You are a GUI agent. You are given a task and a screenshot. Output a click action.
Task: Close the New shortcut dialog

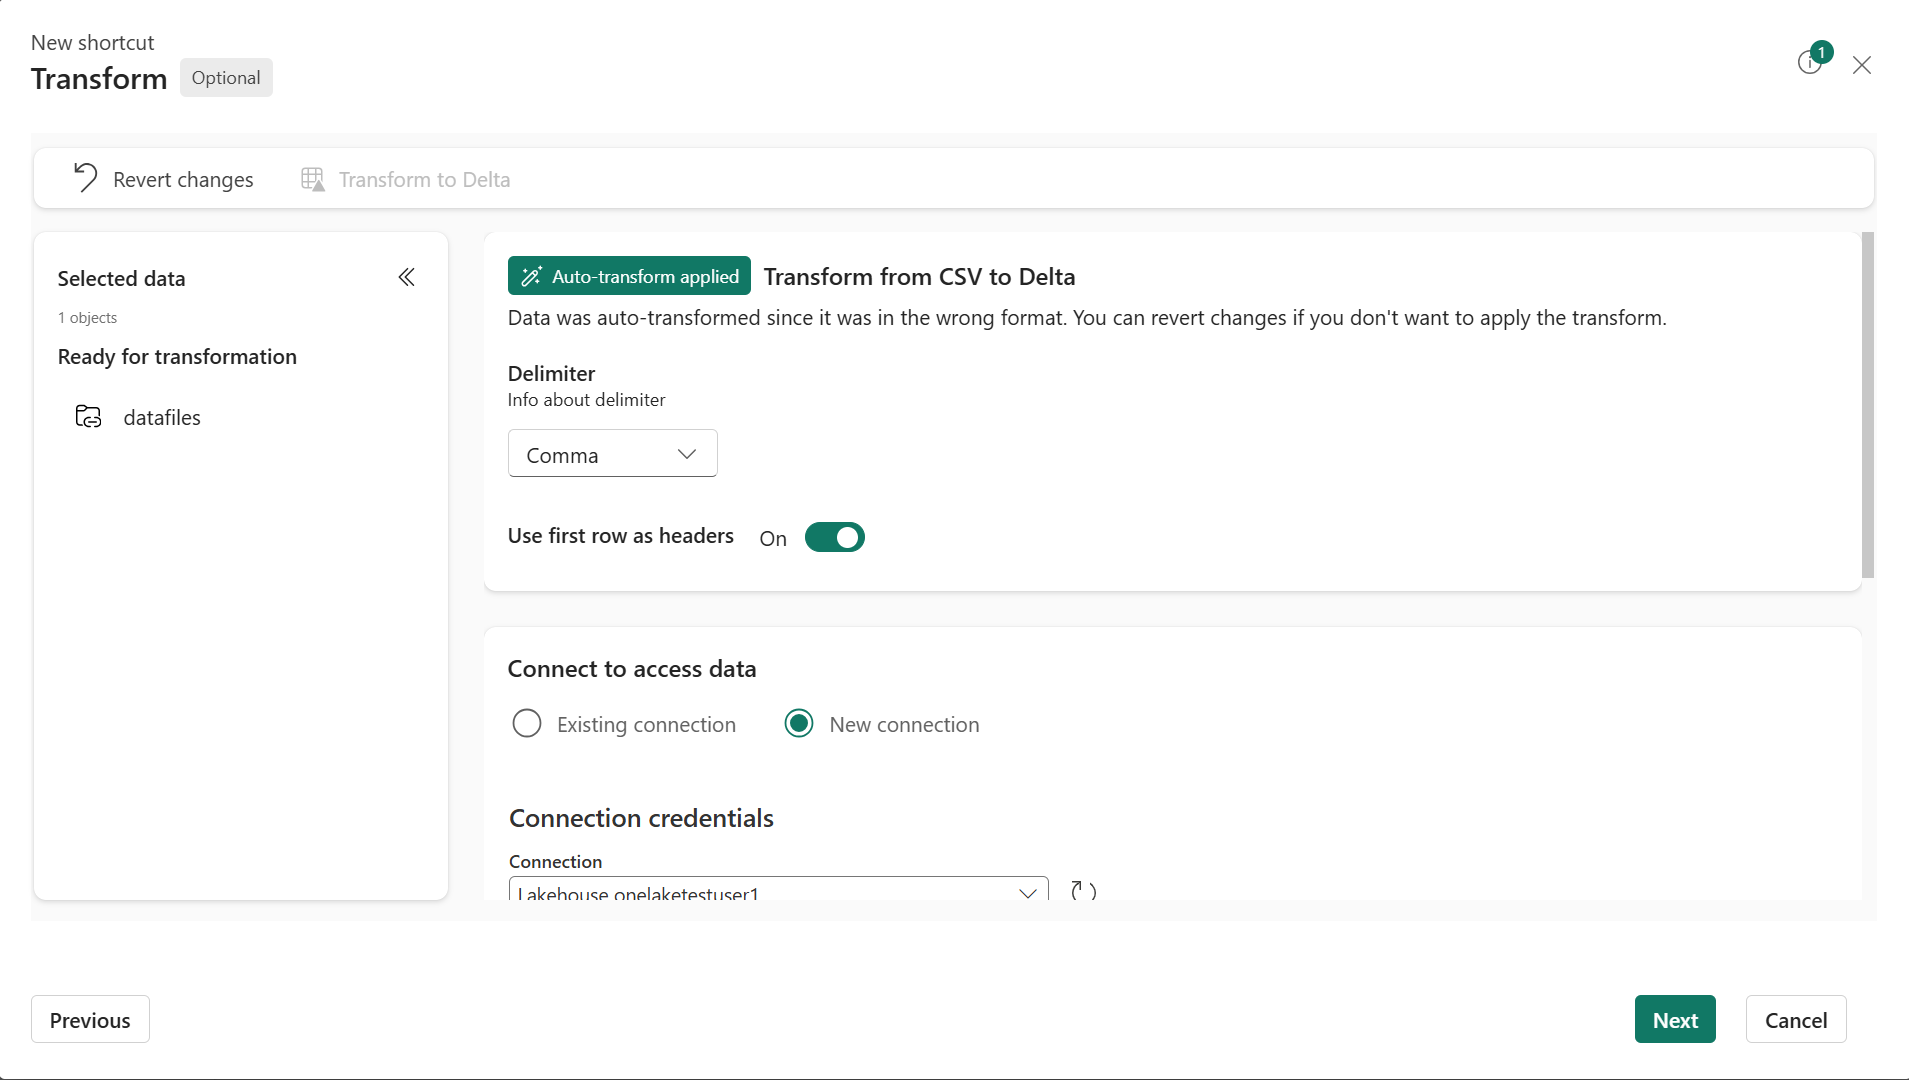click(1861, 64)
